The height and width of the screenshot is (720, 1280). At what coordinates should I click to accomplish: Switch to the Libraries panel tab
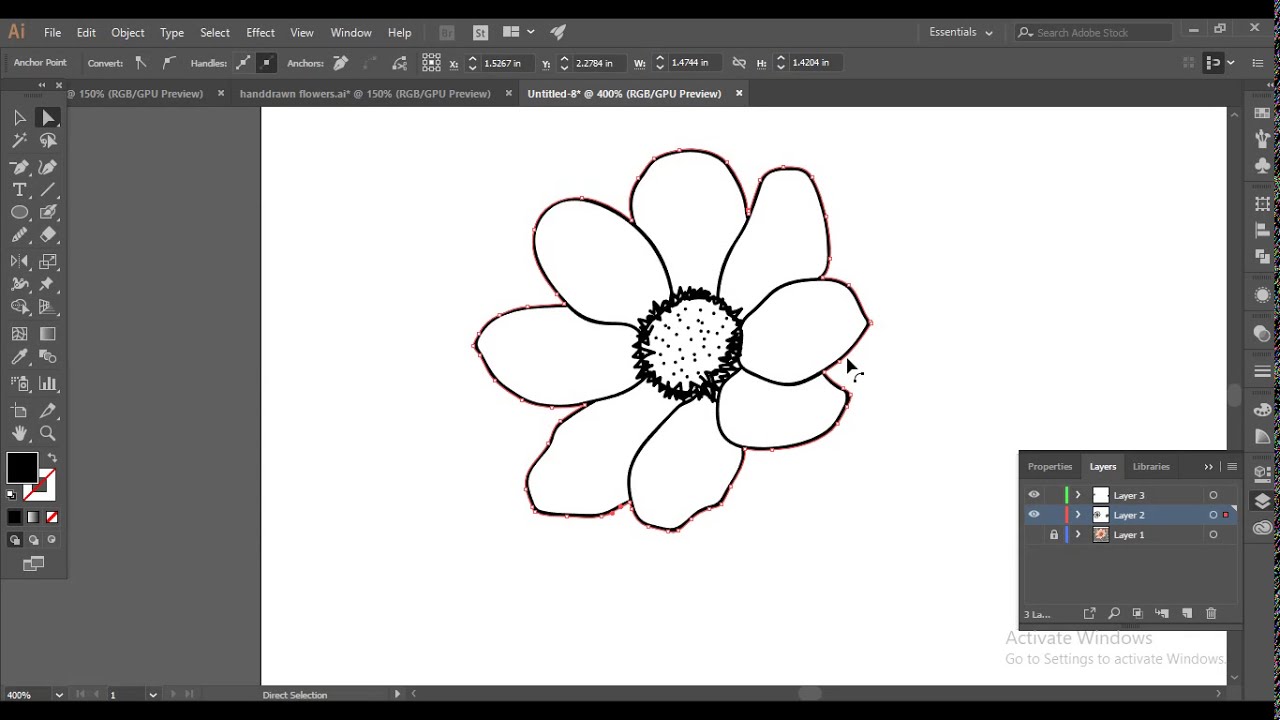pos(1151,467)
